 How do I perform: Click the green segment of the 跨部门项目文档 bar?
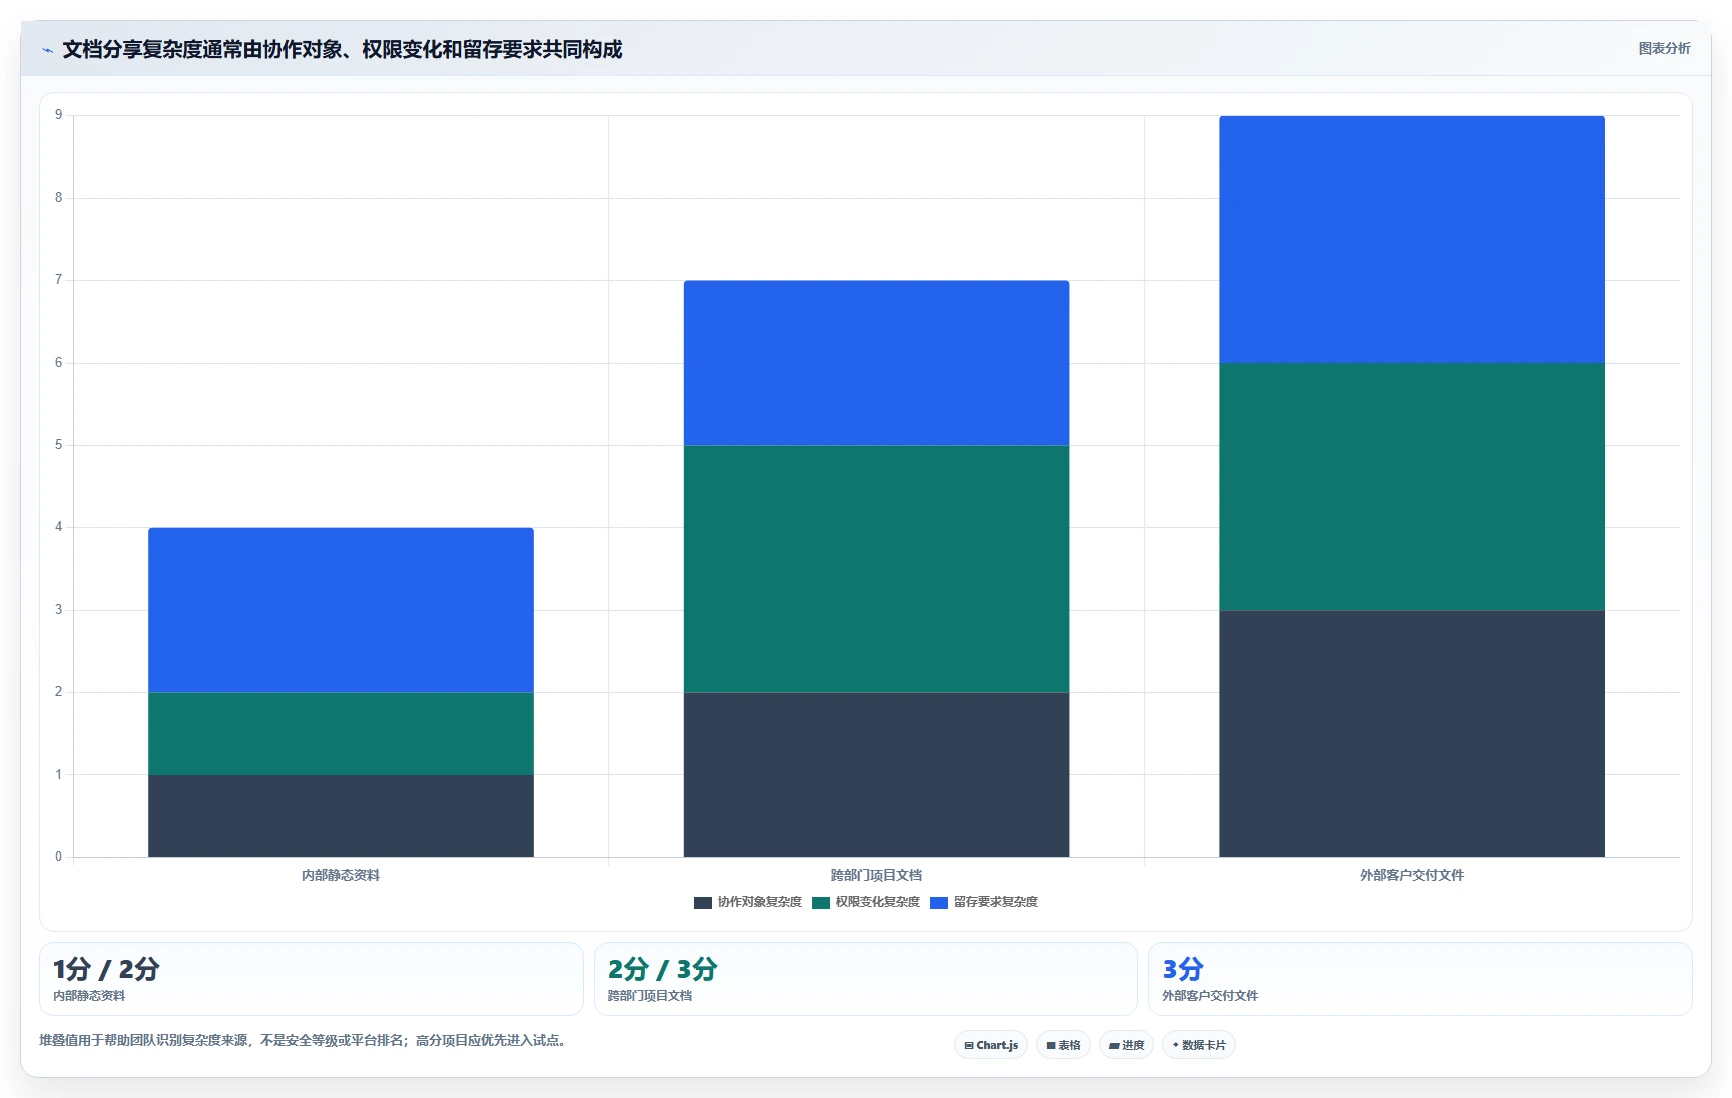click(x=876, y=569)
